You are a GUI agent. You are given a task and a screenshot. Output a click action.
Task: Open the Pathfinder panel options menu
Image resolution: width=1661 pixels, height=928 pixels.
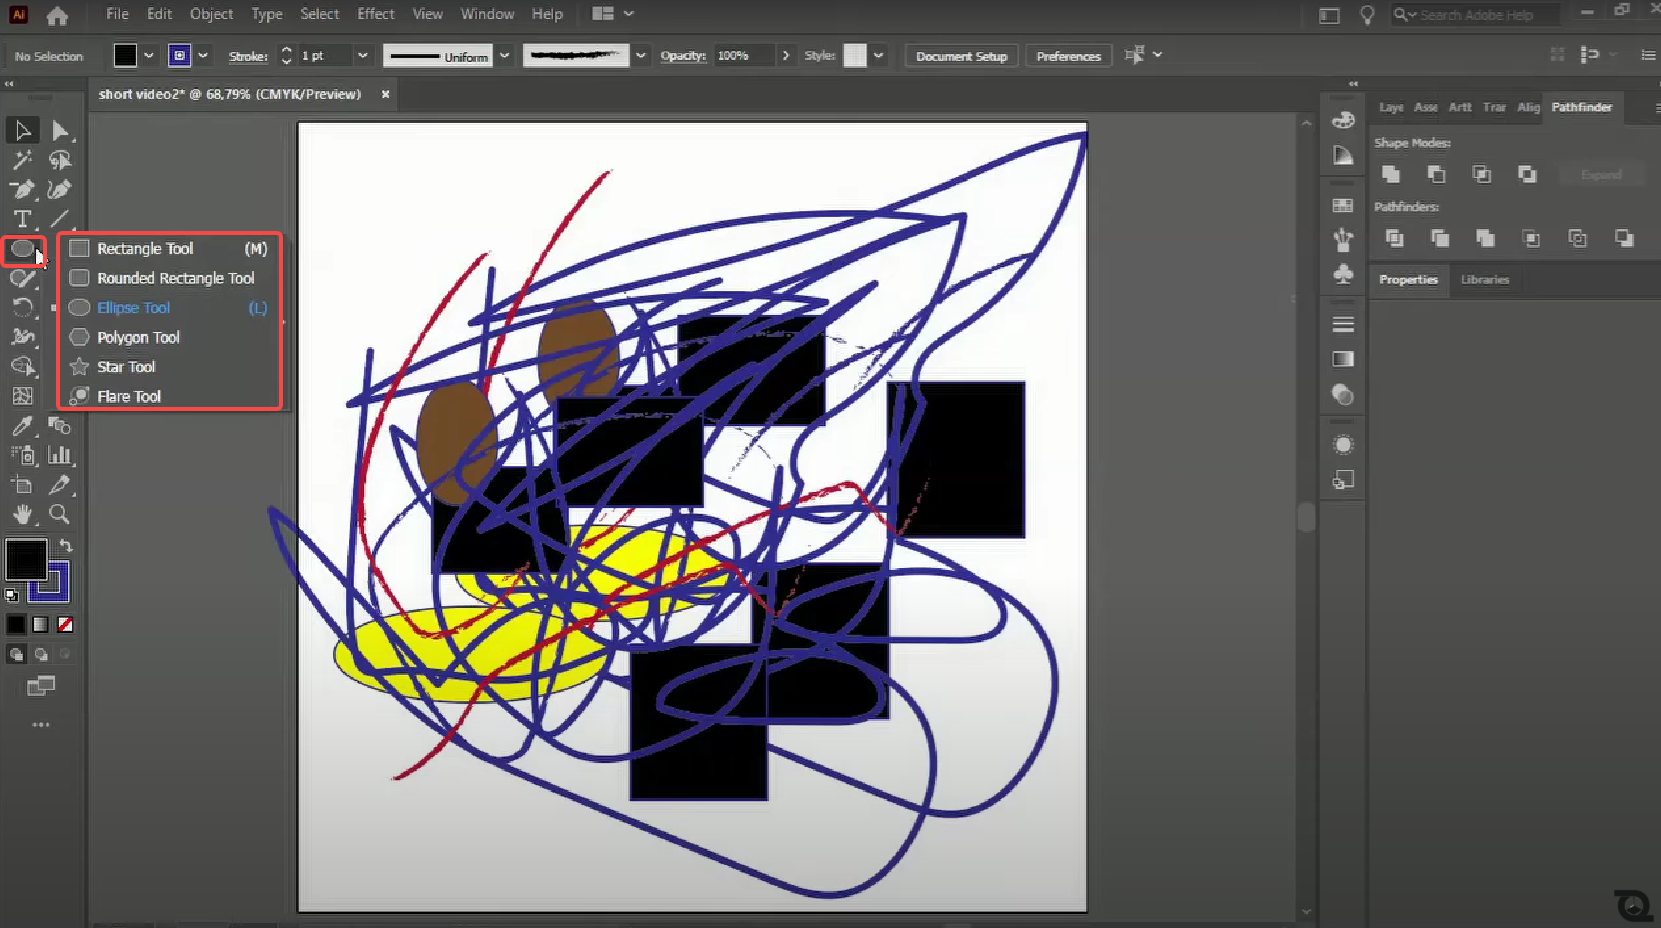(1656, 107)
